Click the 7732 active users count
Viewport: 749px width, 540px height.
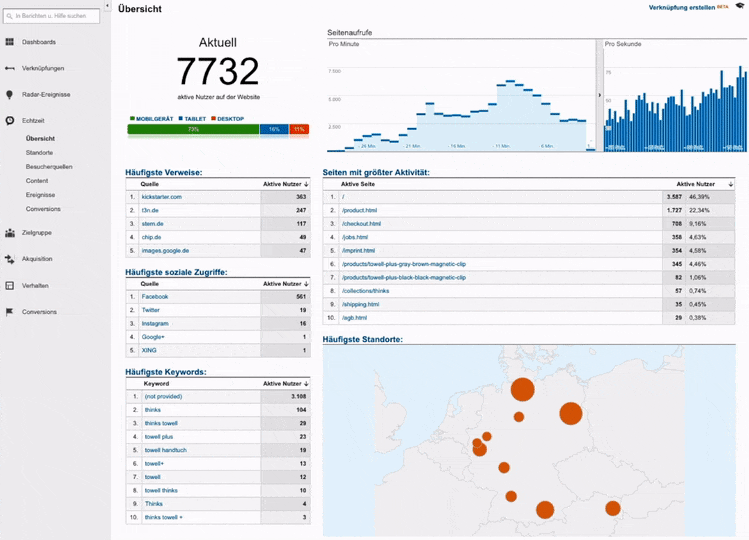coord(218,71)
